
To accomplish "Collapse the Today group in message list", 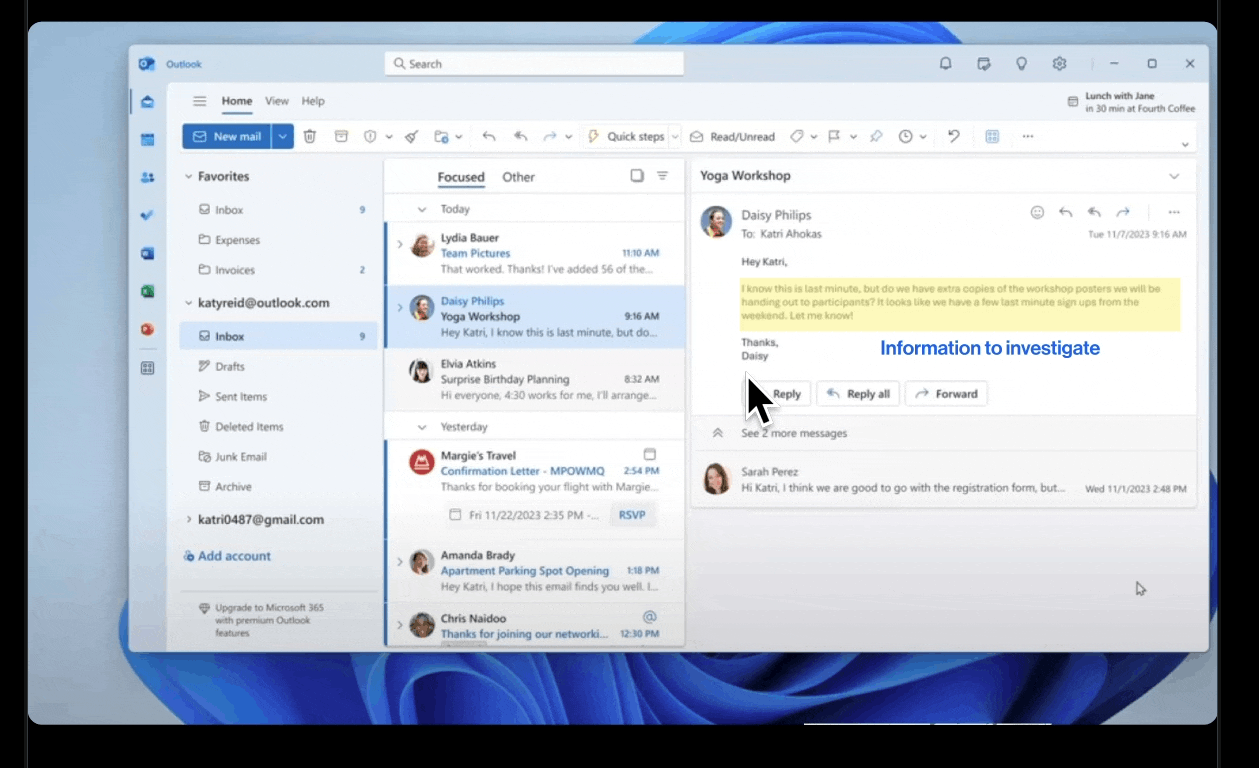I will pos(422,209).
